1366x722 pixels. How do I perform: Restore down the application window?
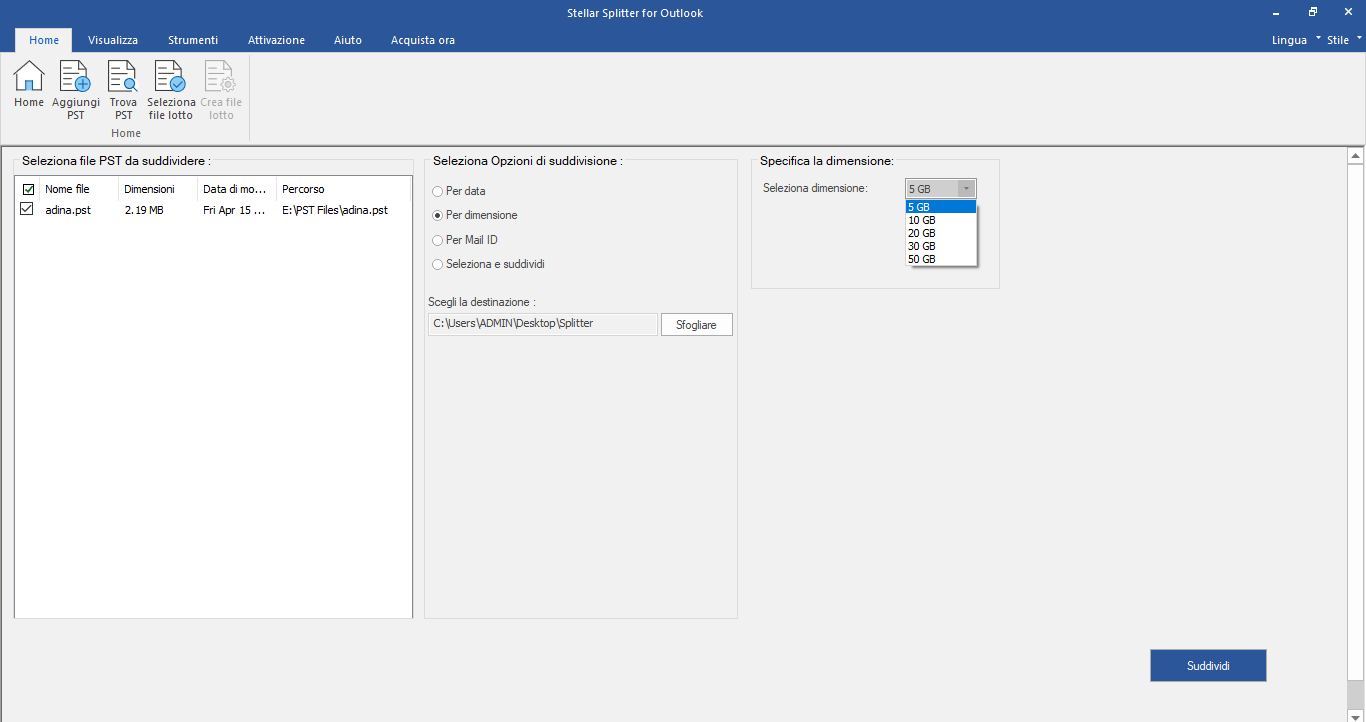click(x=1313, y=13)
